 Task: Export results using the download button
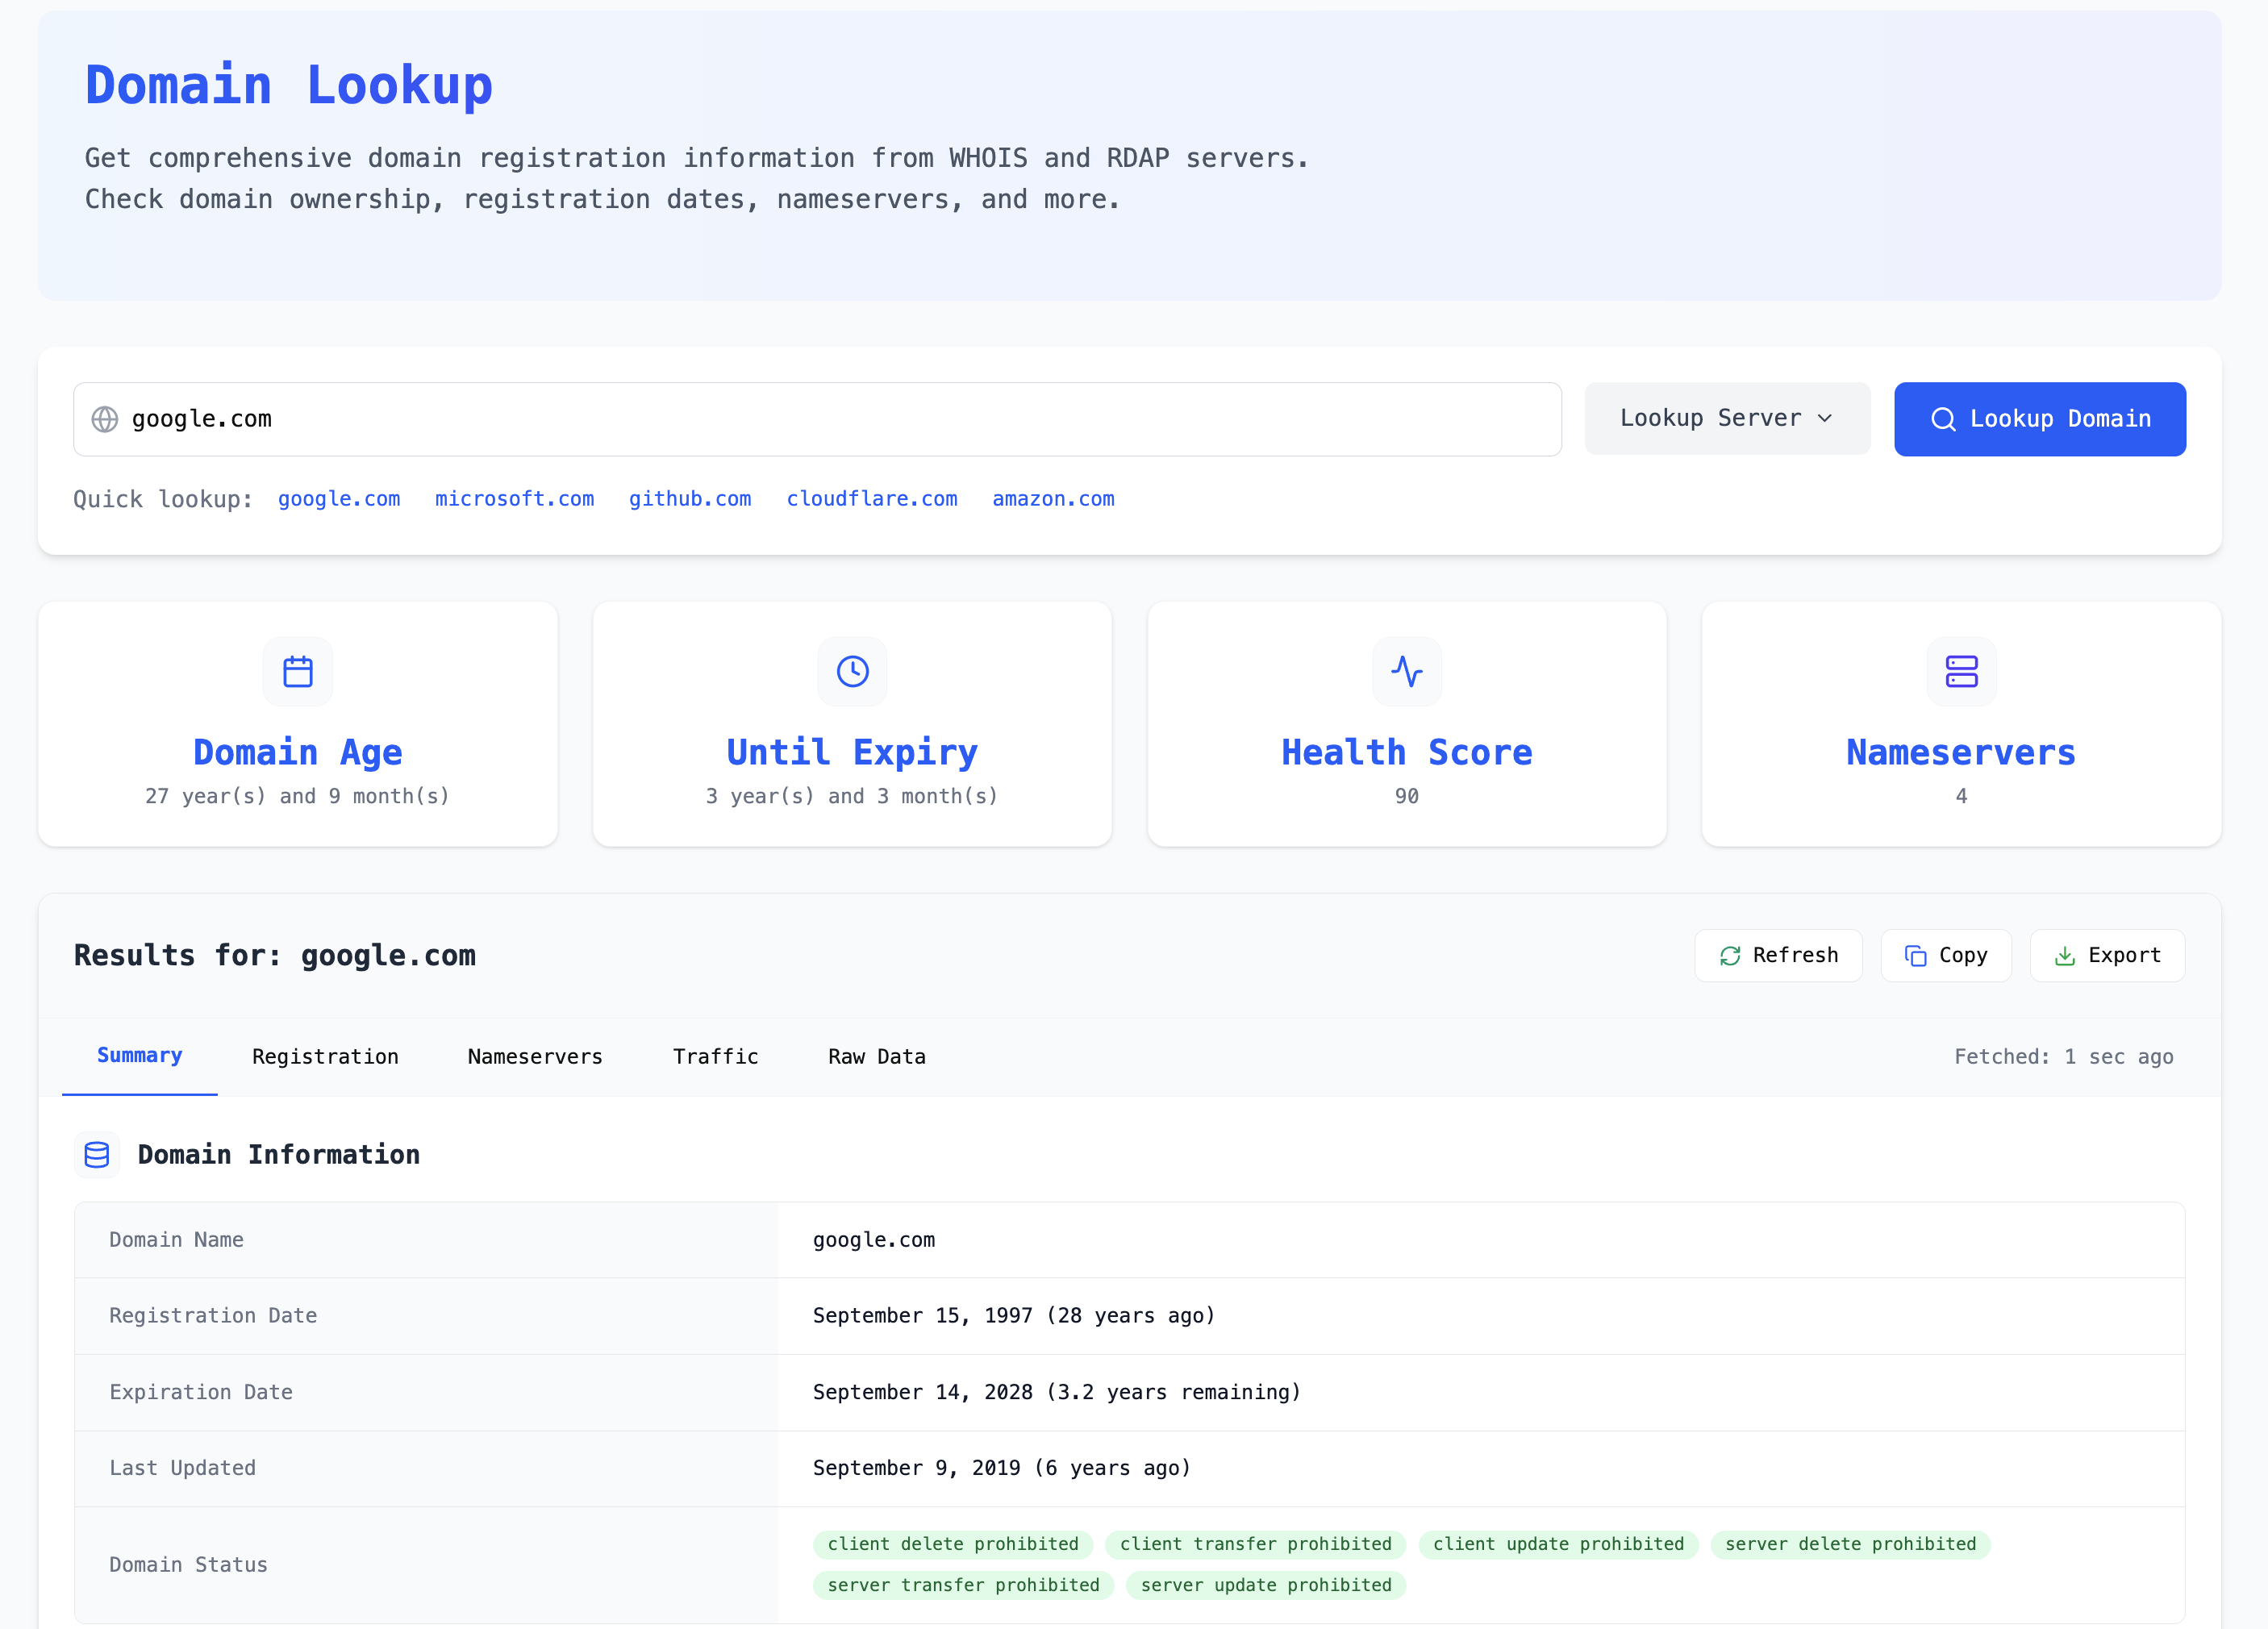[x=2106, y=956]
